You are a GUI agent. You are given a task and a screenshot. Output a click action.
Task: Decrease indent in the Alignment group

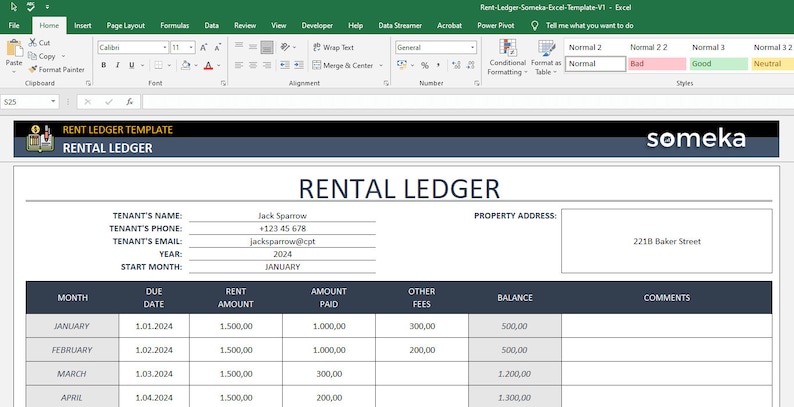(285, 65)
